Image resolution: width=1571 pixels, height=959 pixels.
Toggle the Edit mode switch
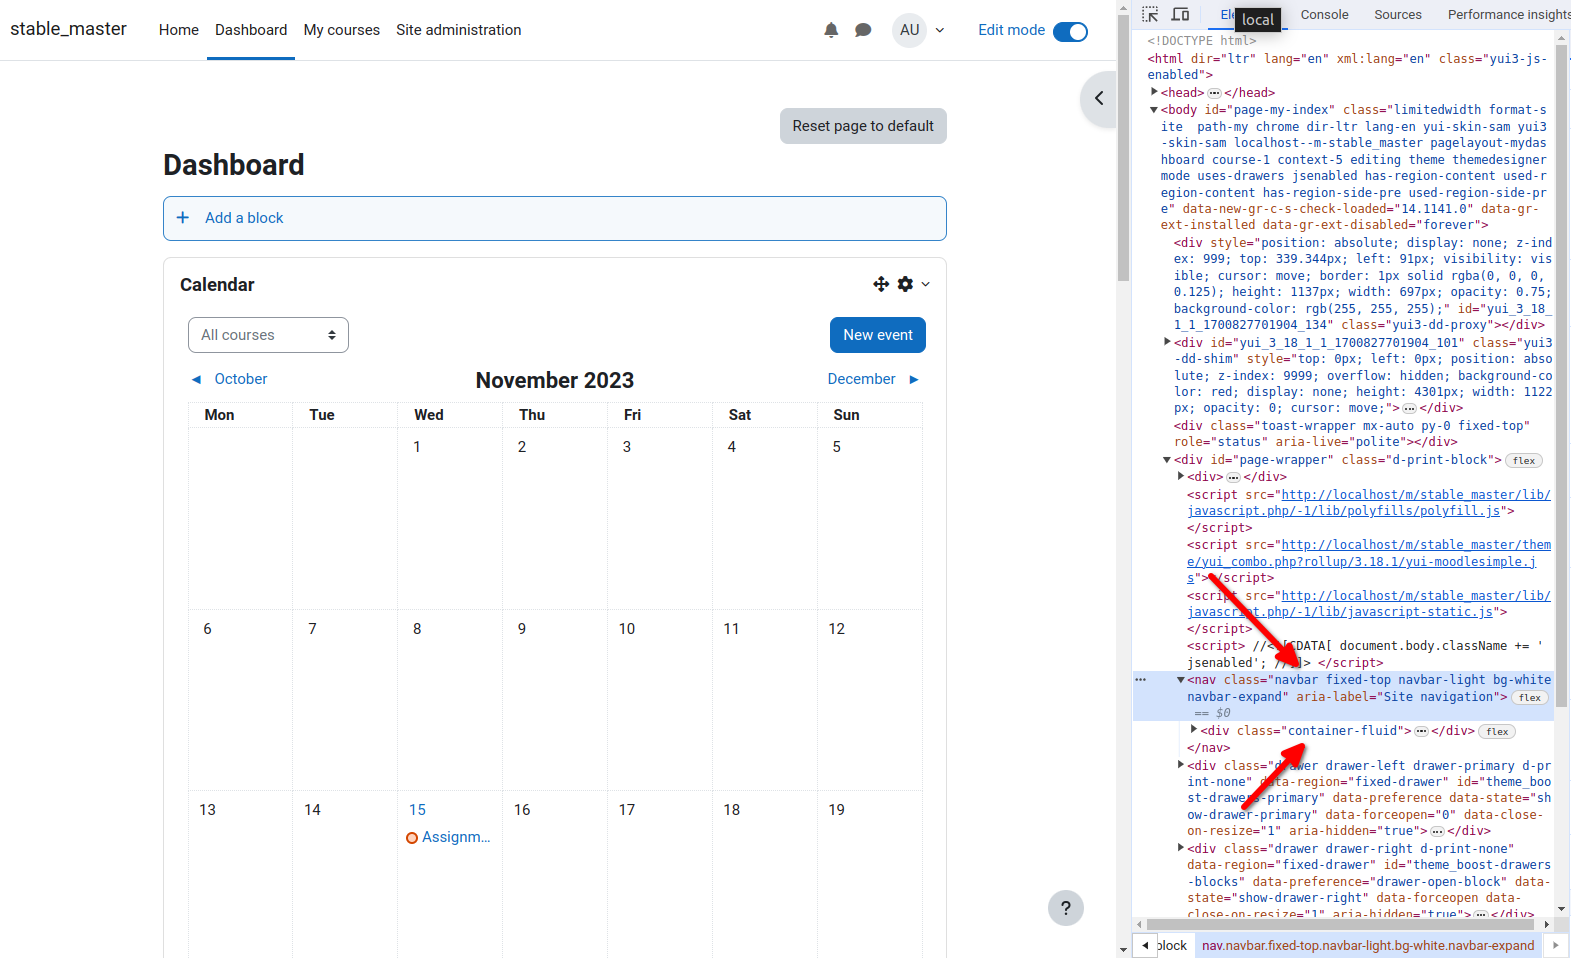click(x=1071, y=31)
